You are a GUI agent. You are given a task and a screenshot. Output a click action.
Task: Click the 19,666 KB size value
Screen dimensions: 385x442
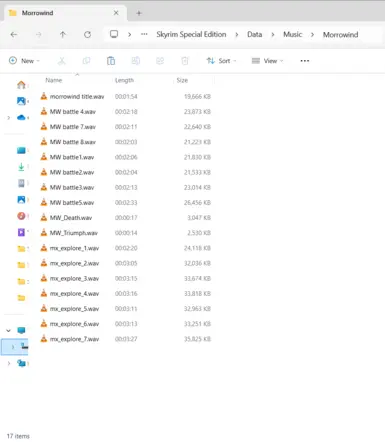point(197,97)
